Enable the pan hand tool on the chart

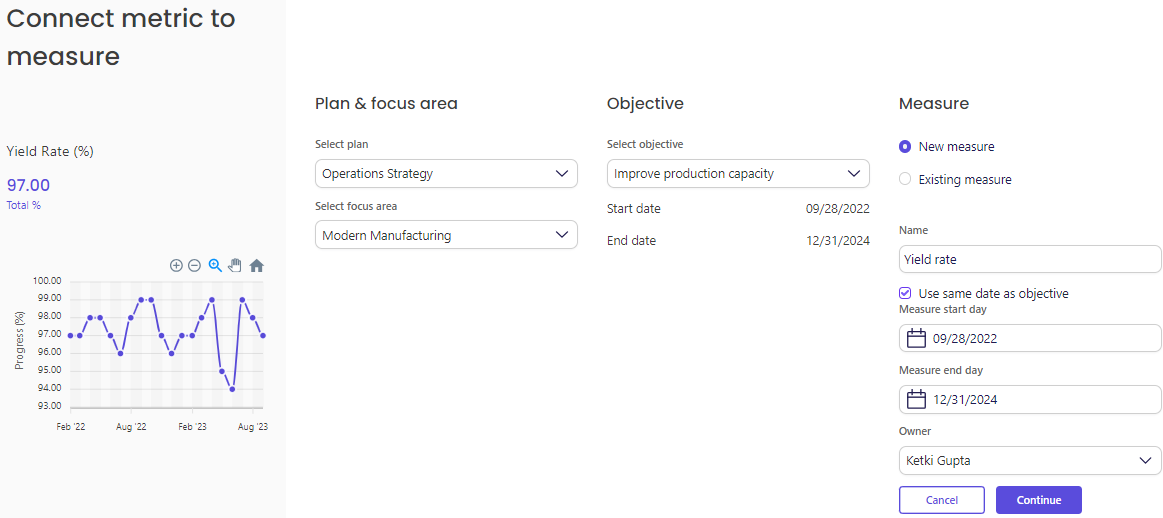(235, 265)
